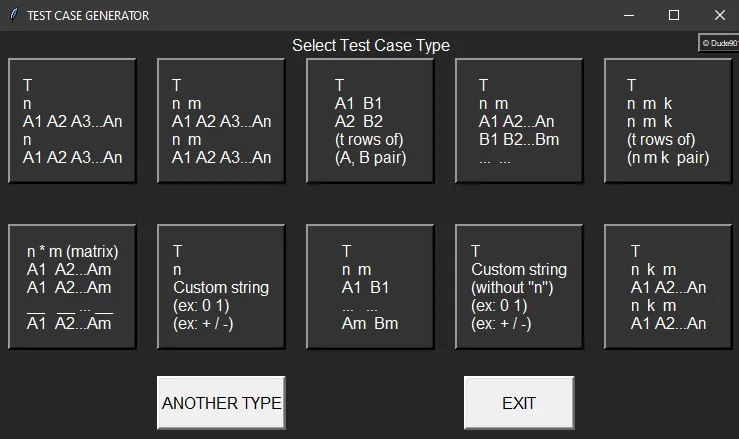Select the n k m array test case type

(x=668, y=287)
